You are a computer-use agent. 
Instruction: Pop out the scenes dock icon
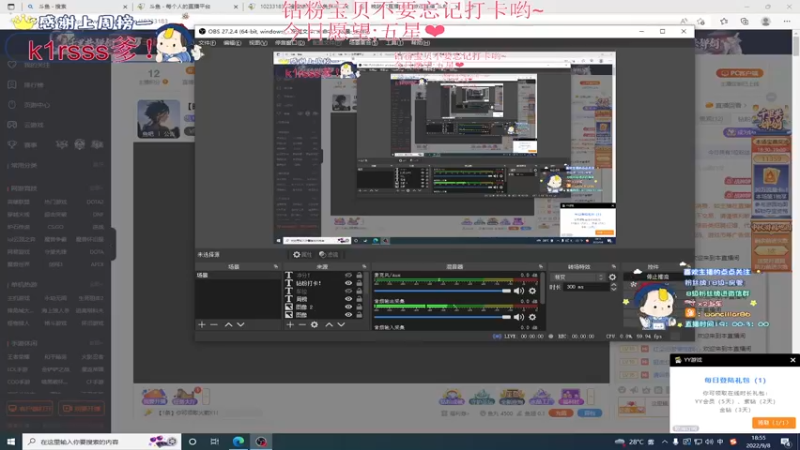tap(276, 267)
